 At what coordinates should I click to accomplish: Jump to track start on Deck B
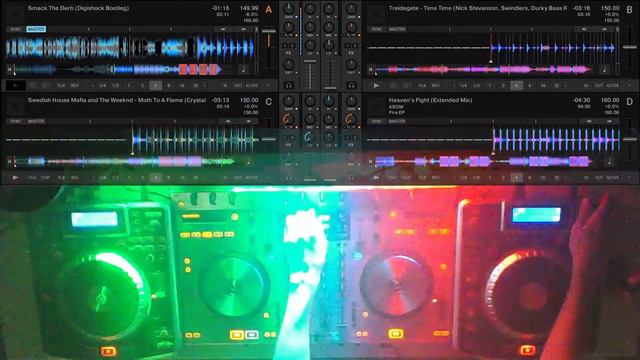371,70
